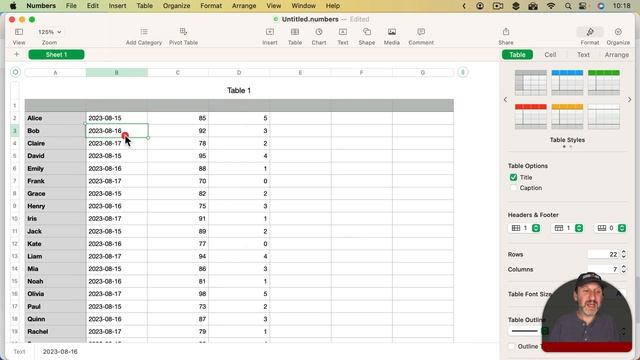Show previous table styles with left arrow
The height and width of the screenshot is (360, 640).
(505, 100)
